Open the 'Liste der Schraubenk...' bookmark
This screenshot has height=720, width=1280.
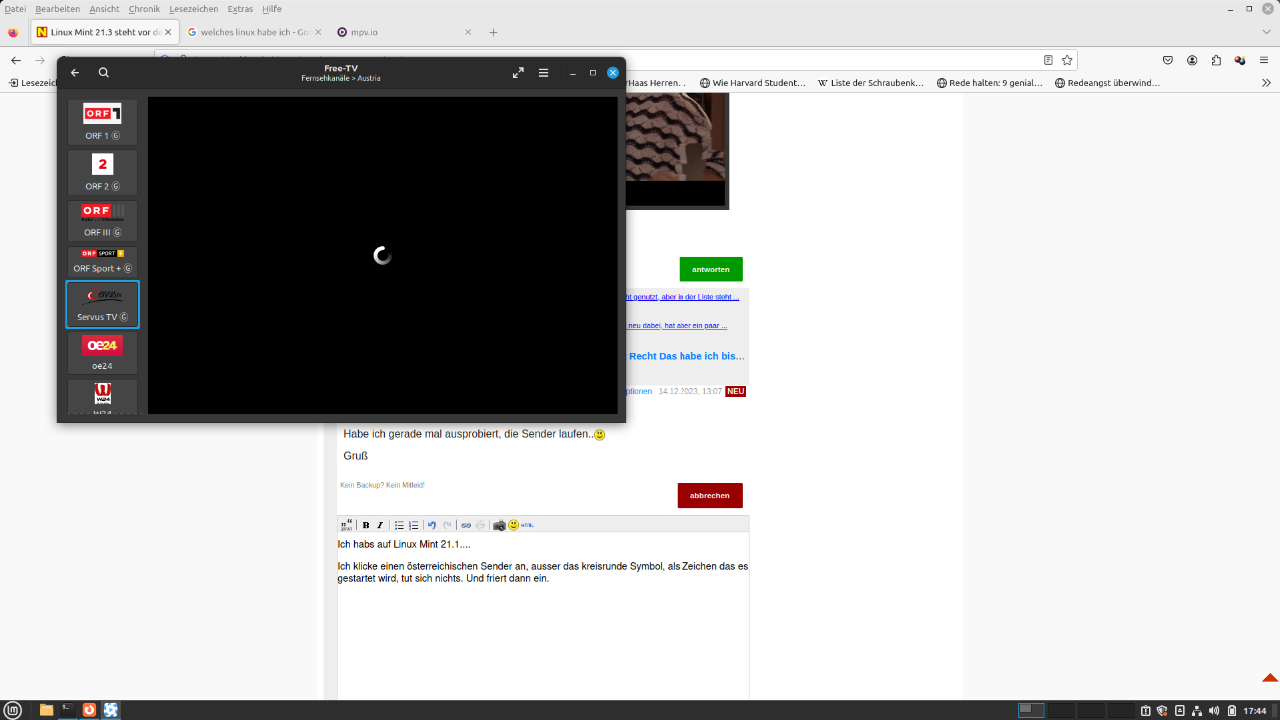(870, 83)
